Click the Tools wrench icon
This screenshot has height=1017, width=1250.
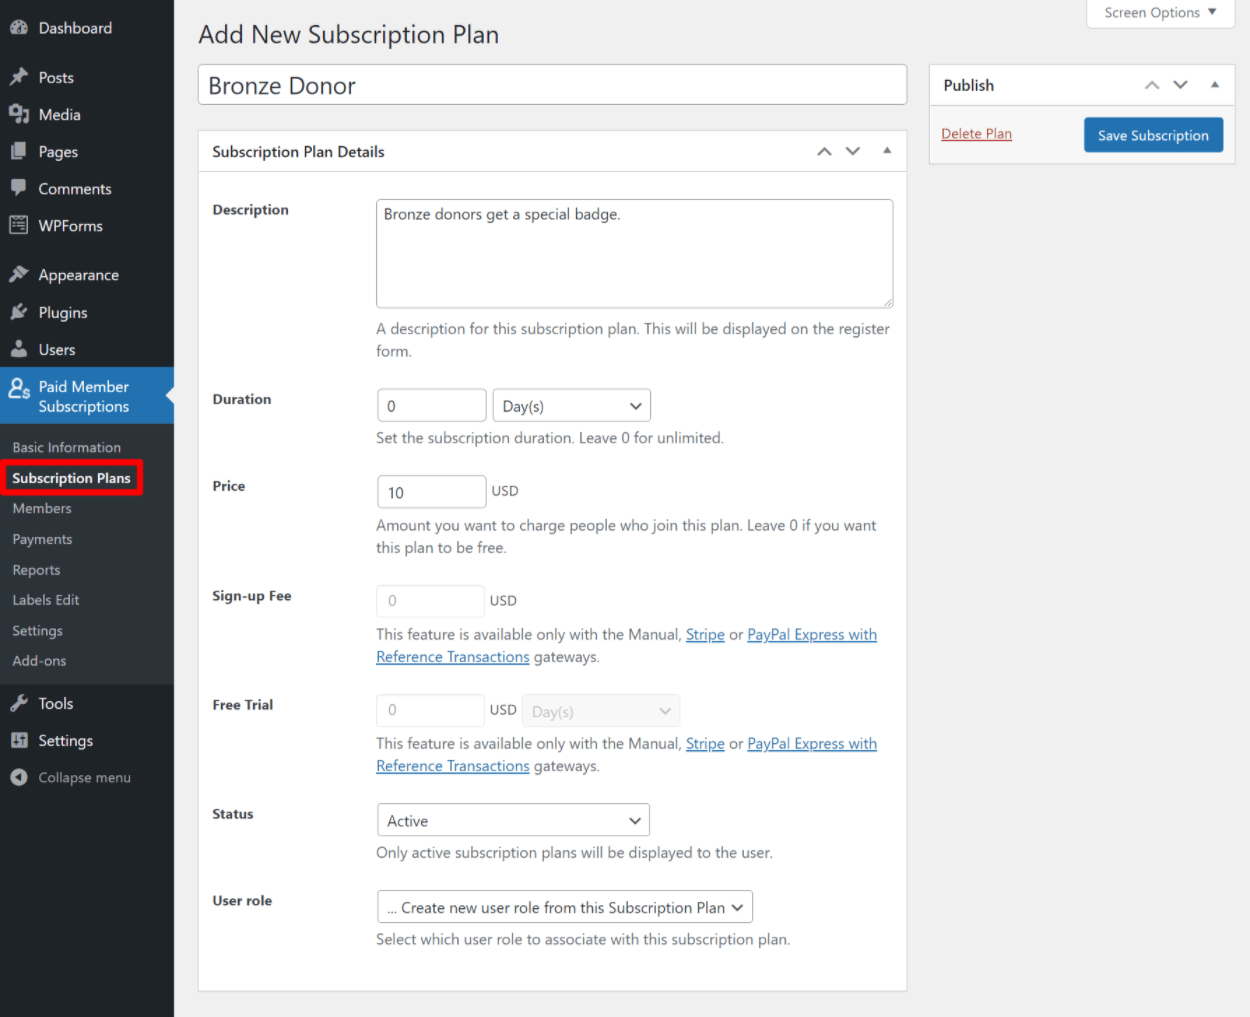click(x=18, y=703)
